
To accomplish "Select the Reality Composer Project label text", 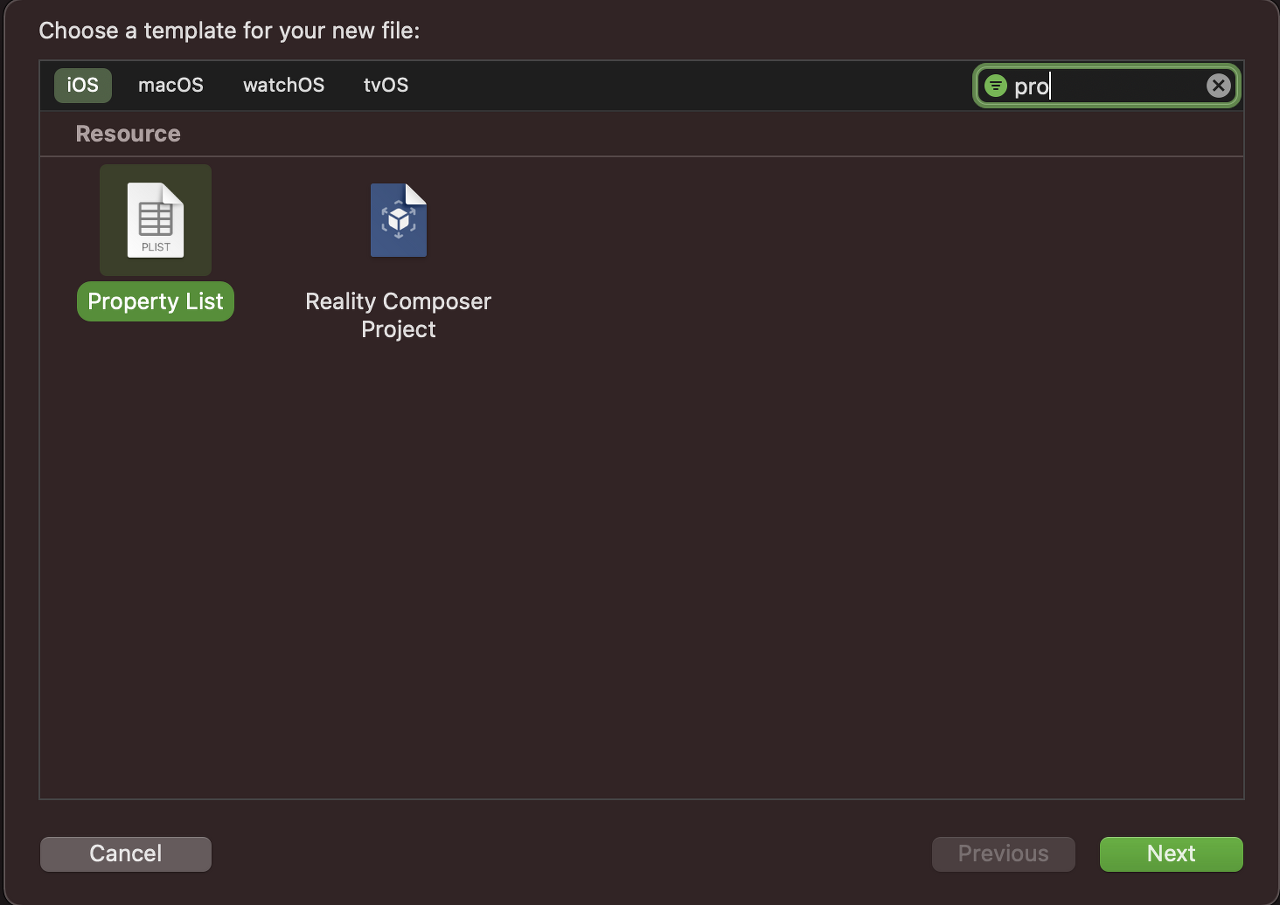I will [x=398, y=315].
